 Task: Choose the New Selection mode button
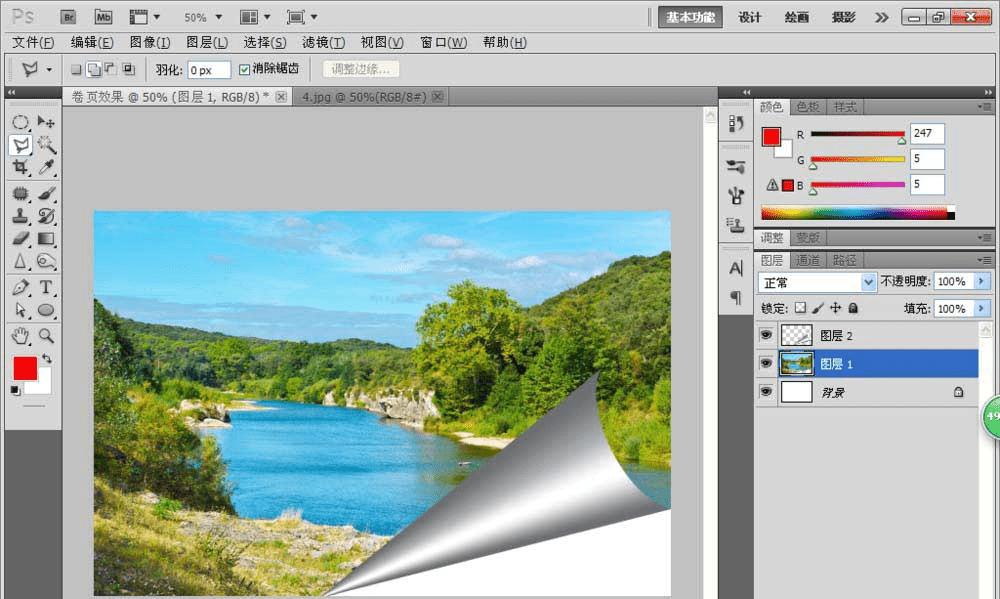[x=76, y=70]
